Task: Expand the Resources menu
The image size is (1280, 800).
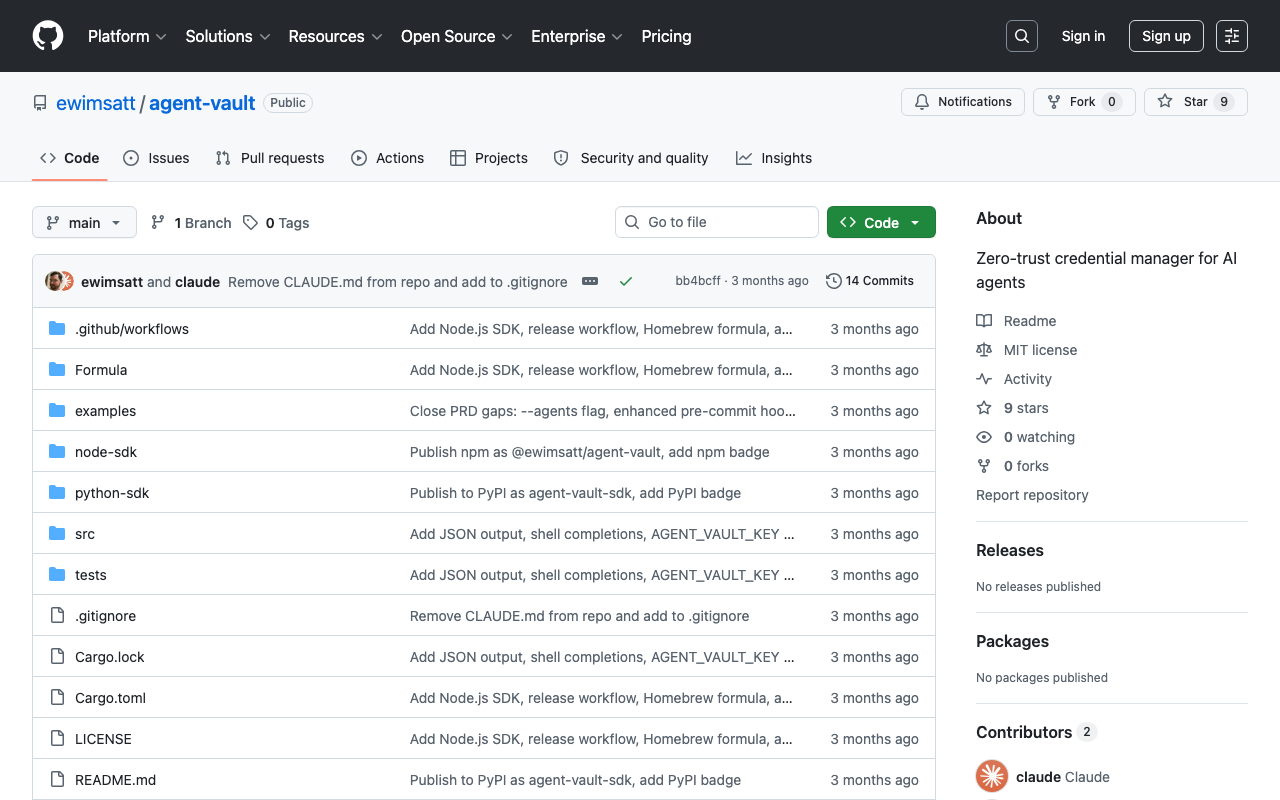Action: (x=335, y=36)
